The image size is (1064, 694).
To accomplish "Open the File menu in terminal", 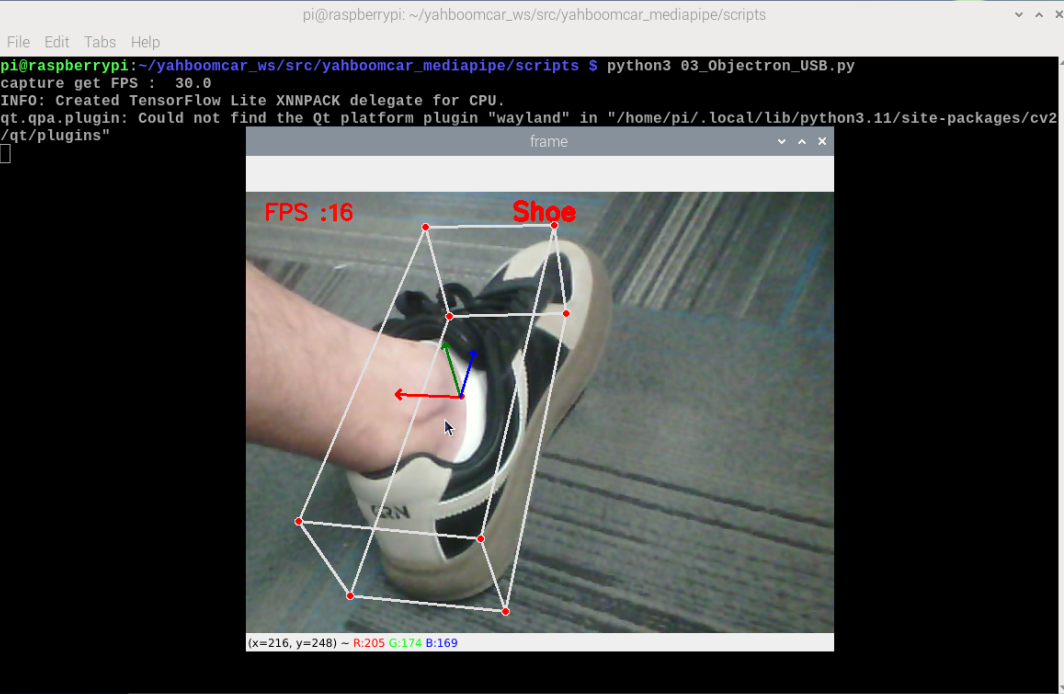I will coord(18,42).
